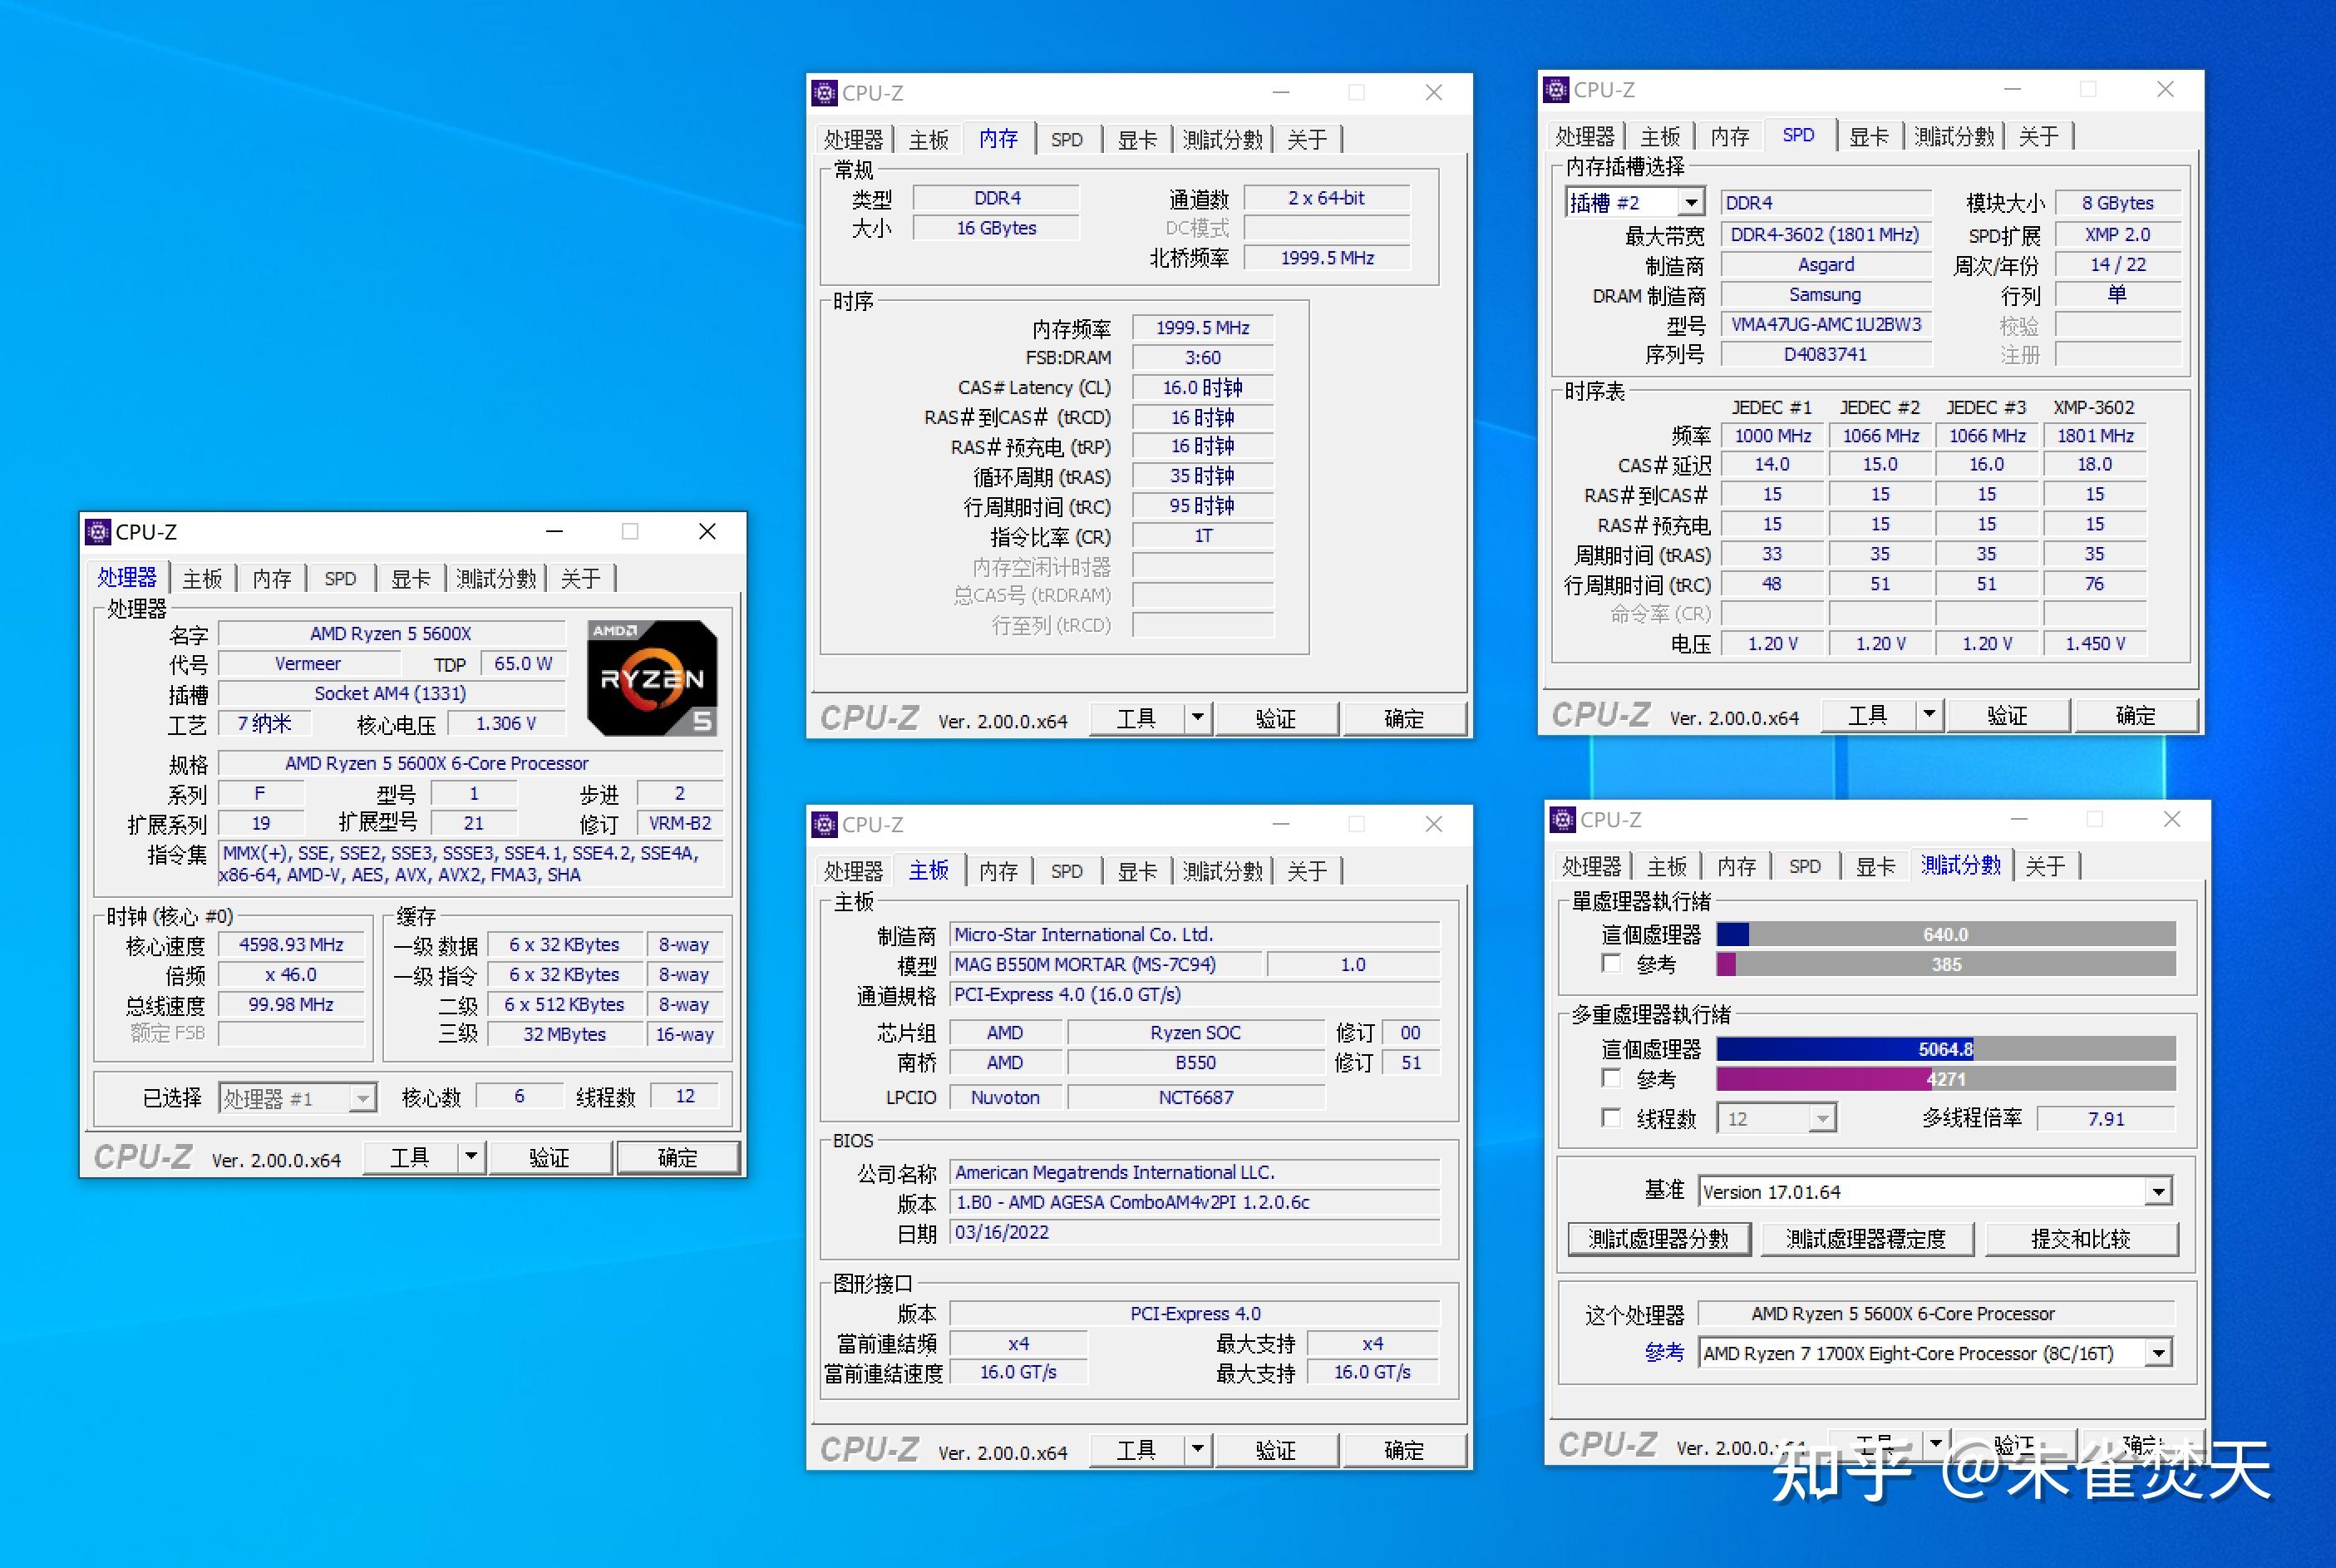Open the 基准 Version 17.01.64 dropdown
The height and width of the screenshot is (1568, 2336).
(x=2158, y=1192)
